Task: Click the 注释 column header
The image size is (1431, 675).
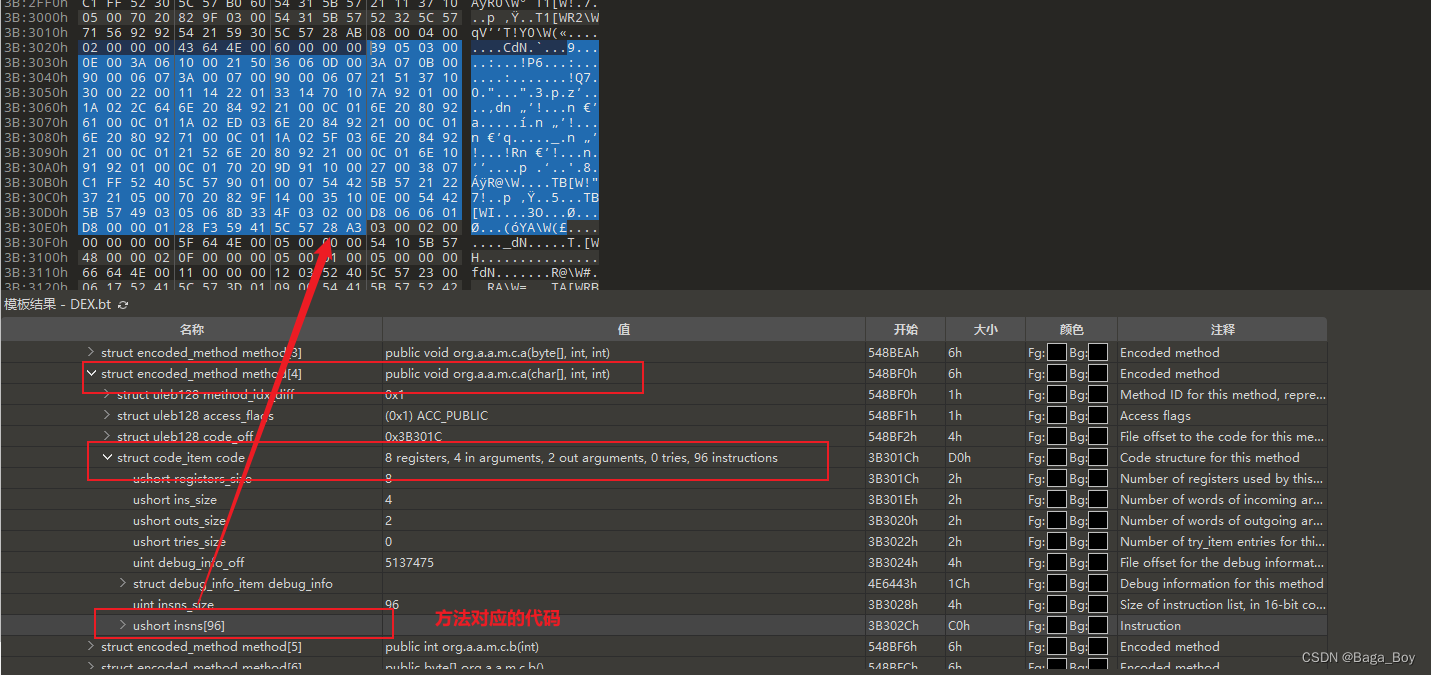Action: click(x=1221, y=329)
